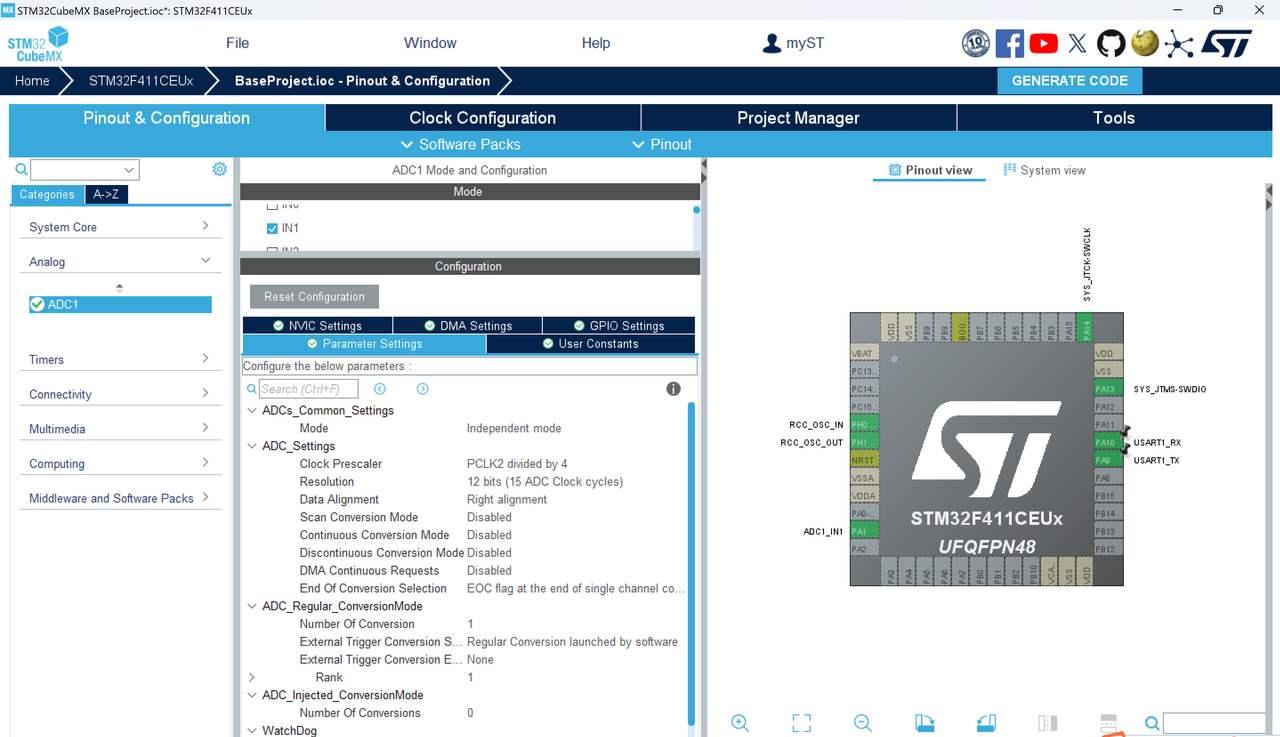Open the DMA Settings tab
Image resolution: width=1280 pixels, height=737 pixels.
coord(468,325)
